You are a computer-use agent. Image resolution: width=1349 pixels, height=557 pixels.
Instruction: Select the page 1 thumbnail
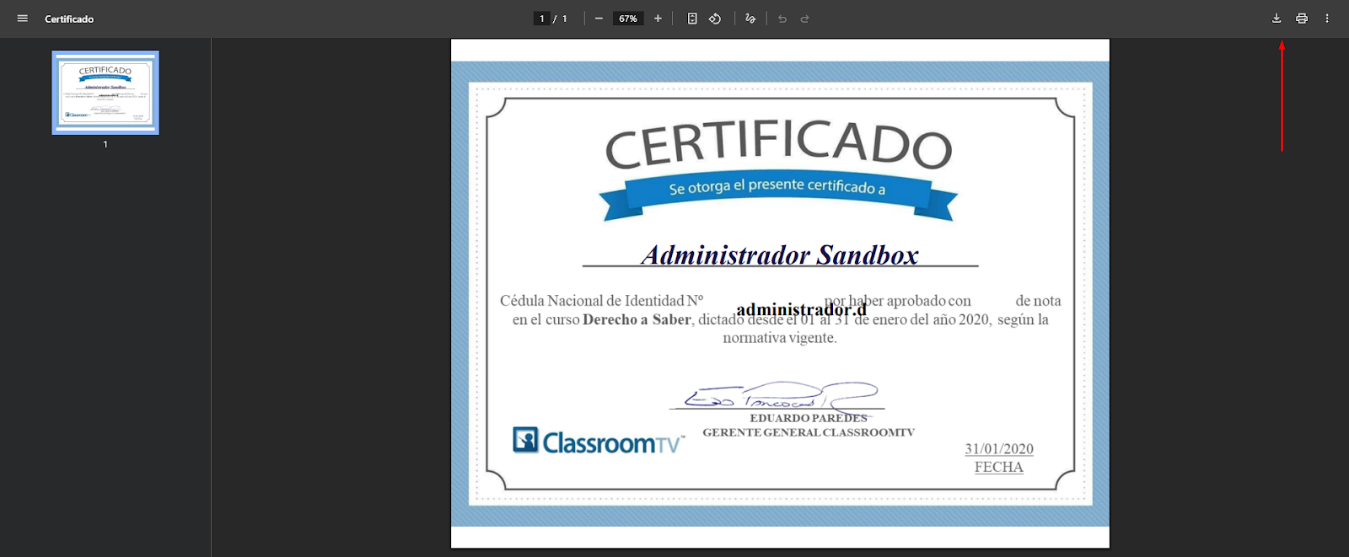coord(105,92)
